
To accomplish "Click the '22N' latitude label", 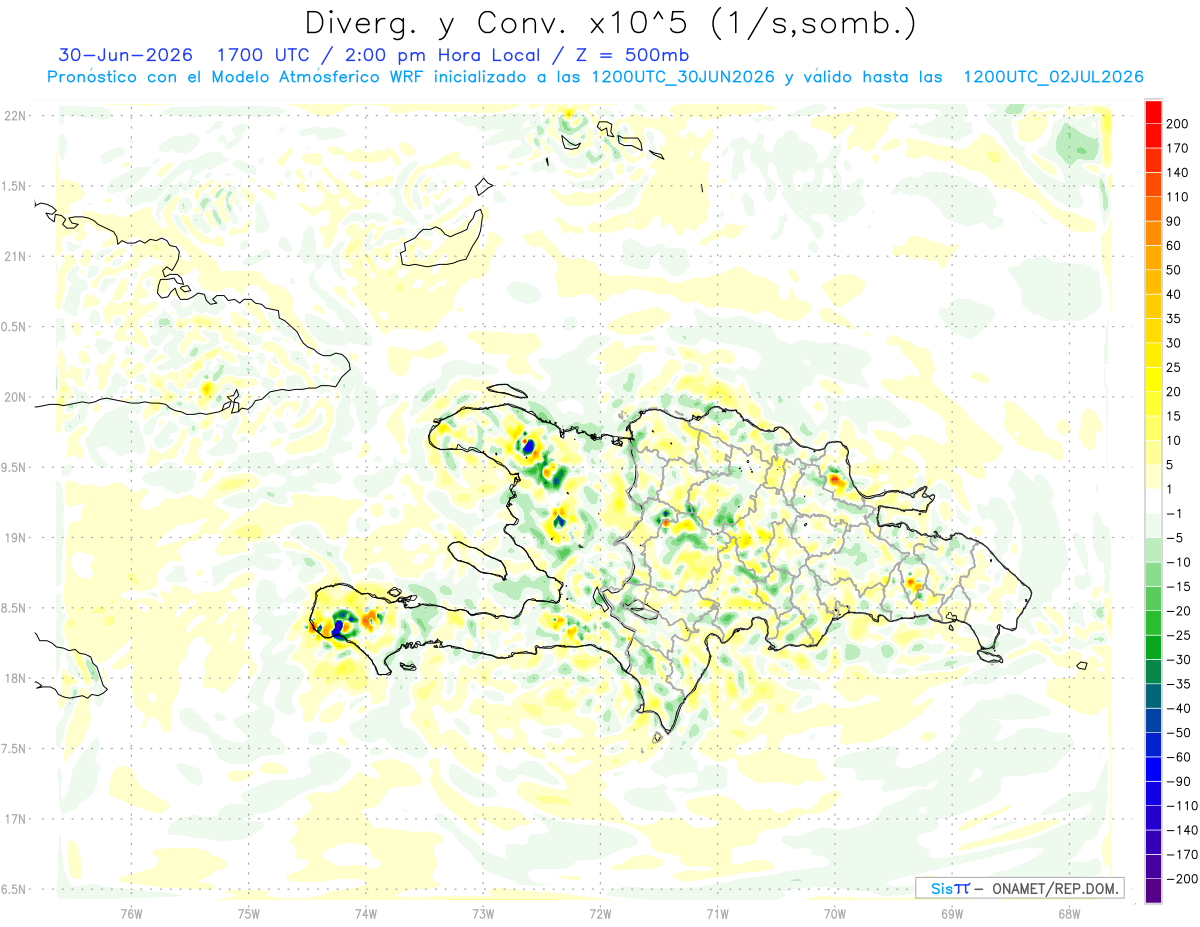I will pyautogui.click(x=15, y=116).
